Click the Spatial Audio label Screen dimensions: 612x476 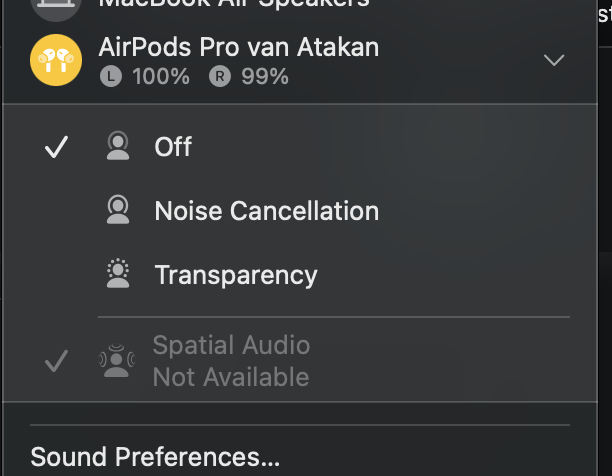pos(231,346)
